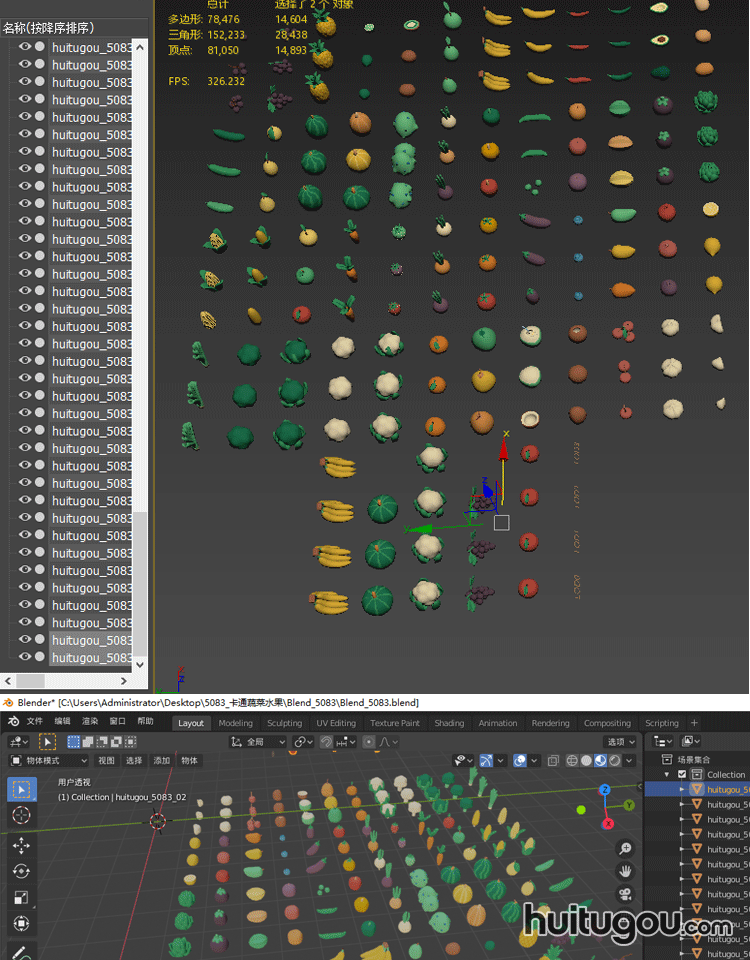Select the Cursor tool in Blender toolbar
Viewport: 750px width, 960px height.
[21, 816]
